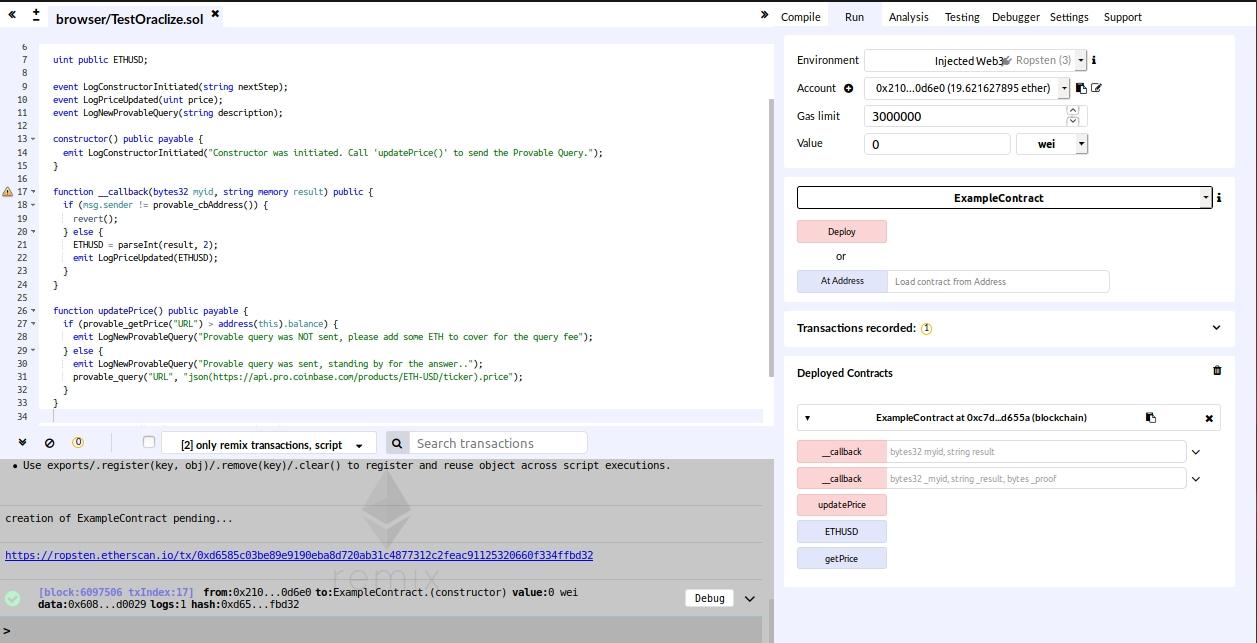Decrease the gas limit with stepper down

(1073, 121)
